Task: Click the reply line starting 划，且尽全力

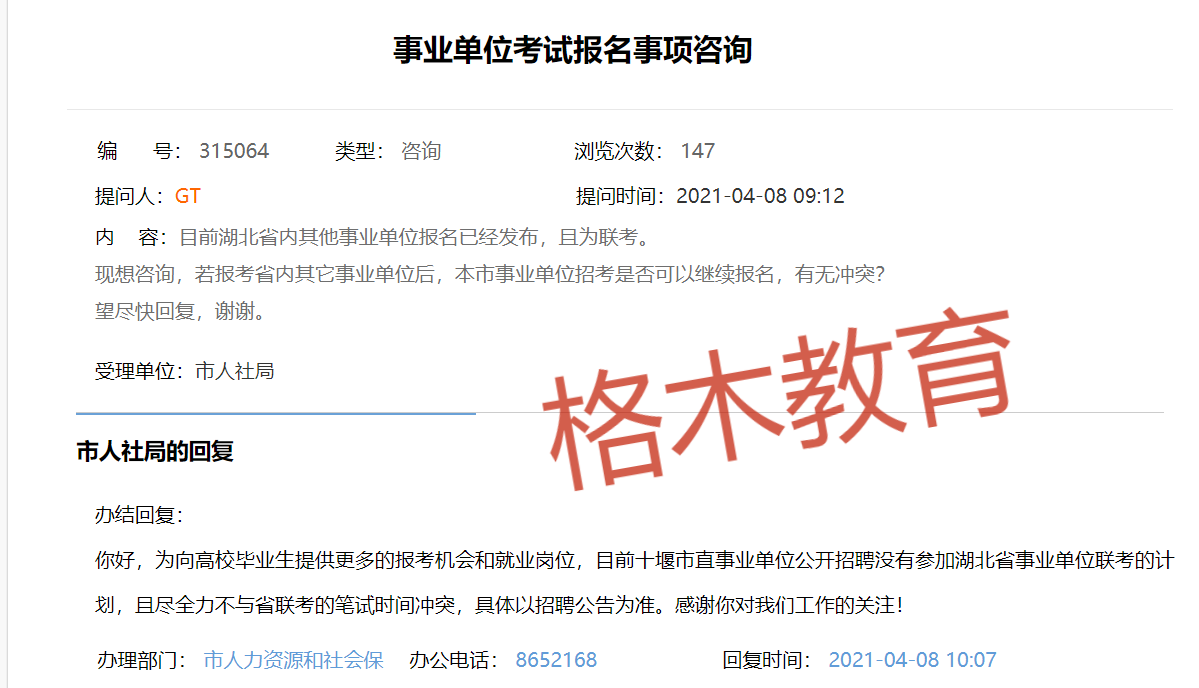Action: [499, 605]
